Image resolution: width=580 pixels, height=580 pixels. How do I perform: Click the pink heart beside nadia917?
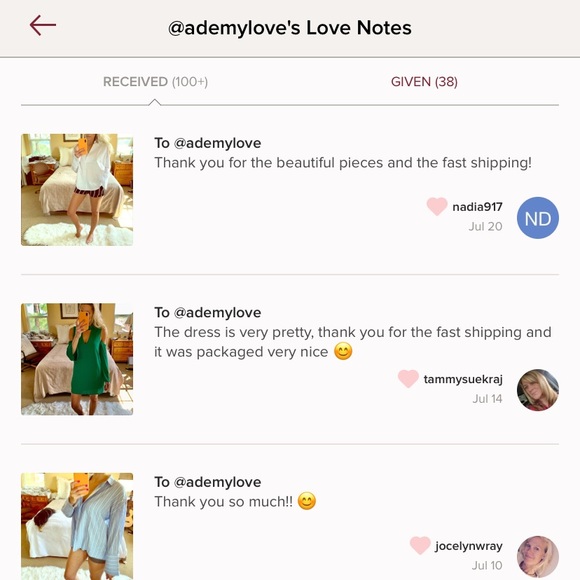point(437,206)
